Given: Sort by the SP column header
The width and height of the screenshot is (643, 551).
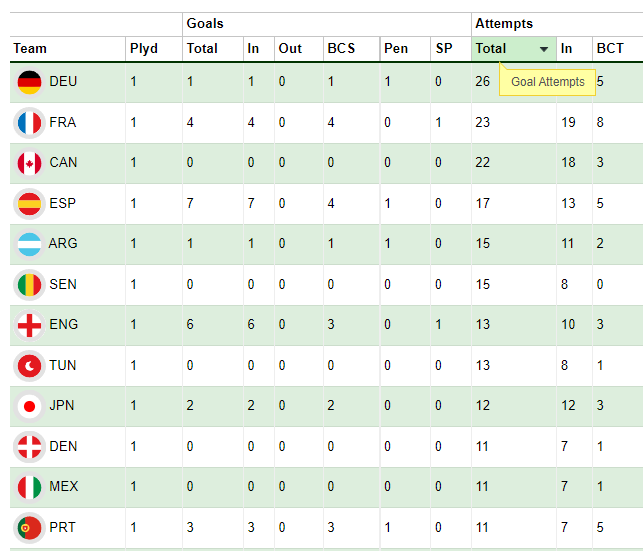Looking at the screenshot, I should 444,48.
